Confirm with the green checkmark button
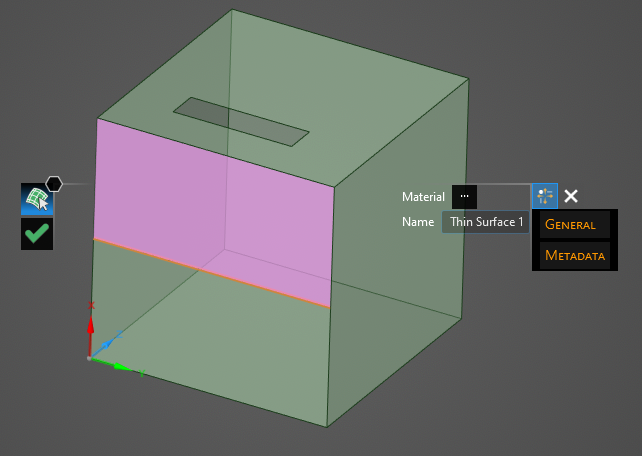The image size is (642, 456). click(x=37, y=234)
